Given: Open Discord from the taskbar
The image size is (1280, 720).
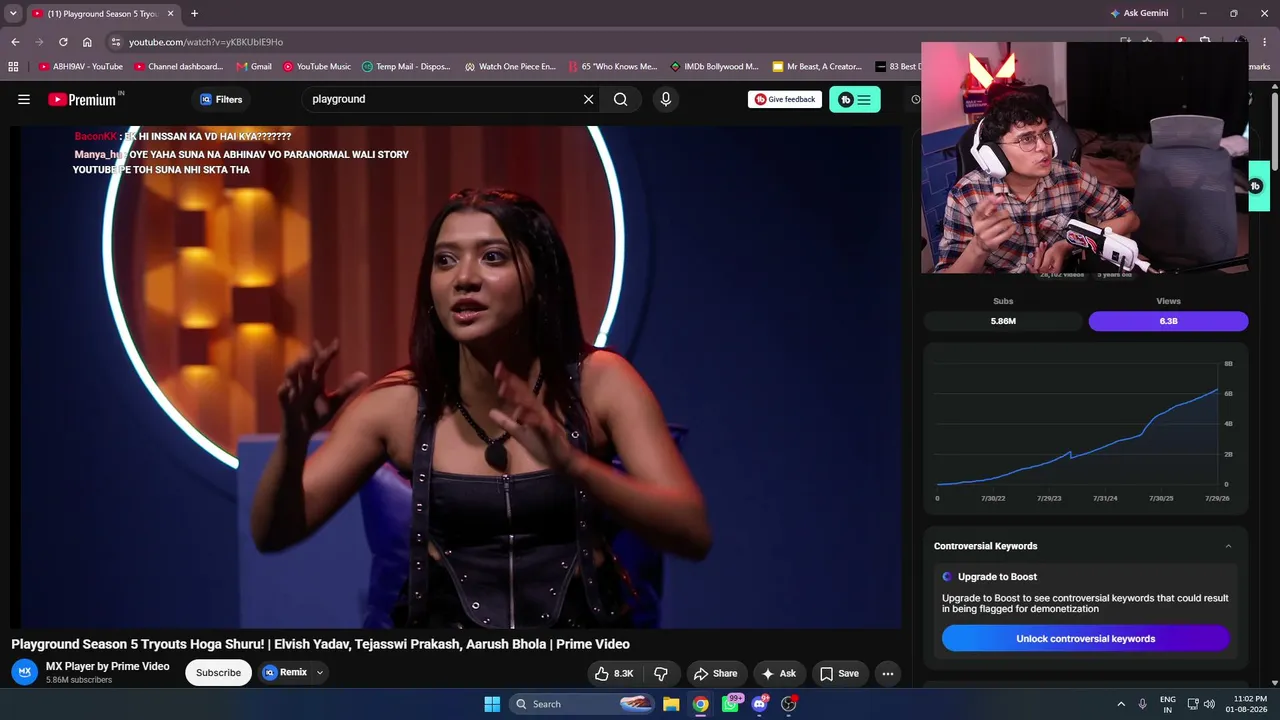Looking at the screenshot, I should [760, 704].
